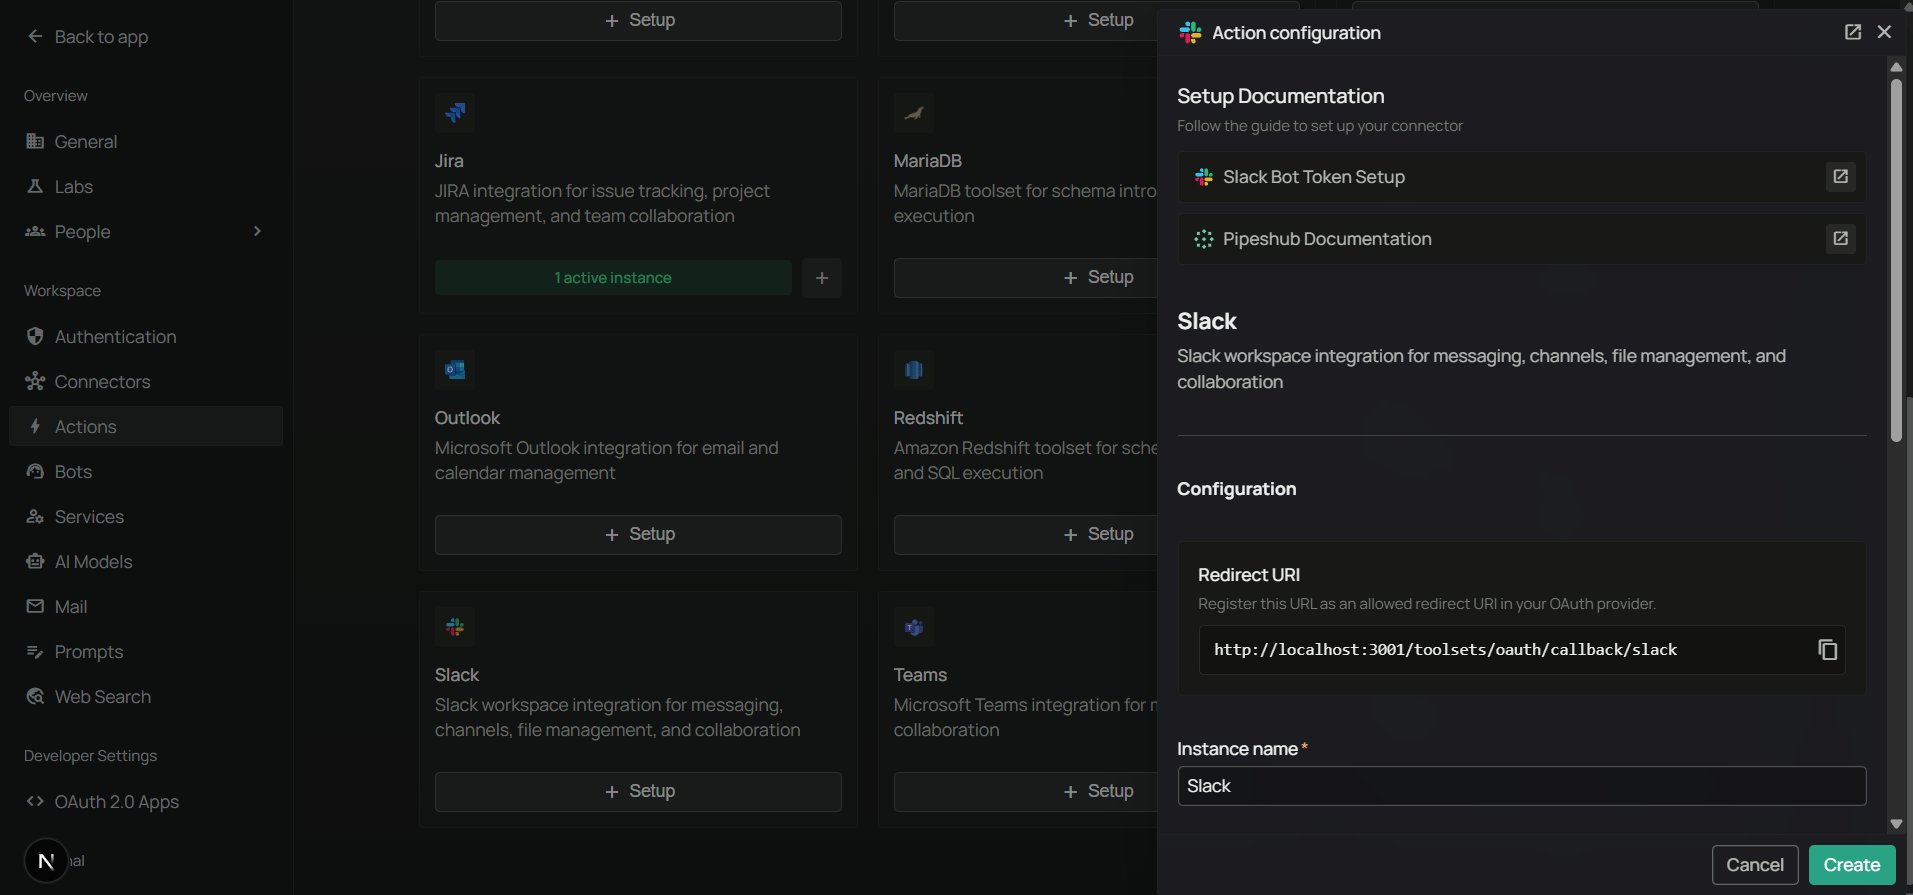The image size is (1913, 895).
Task: Click Setup under Teams card
Action: click(x=1026, y=792)
